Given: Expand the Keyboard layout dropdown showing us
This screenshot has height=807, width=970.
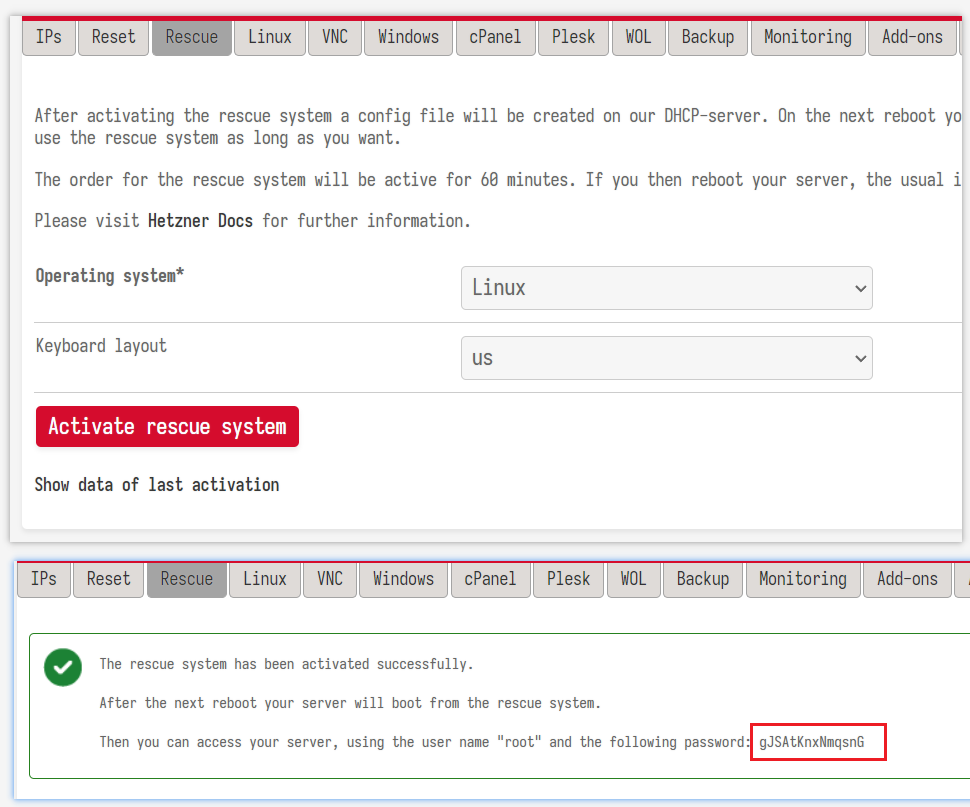Looking at the screenshot, I should (666, 358).
